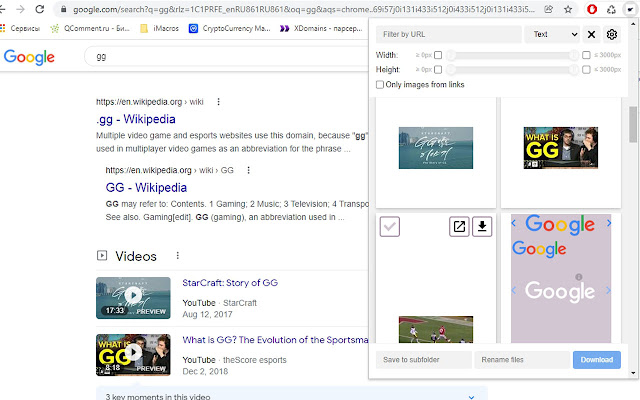Enable minimum height filter checkbox
The image size is (640, 400).
pyautogui.click(x=438, y=70)
